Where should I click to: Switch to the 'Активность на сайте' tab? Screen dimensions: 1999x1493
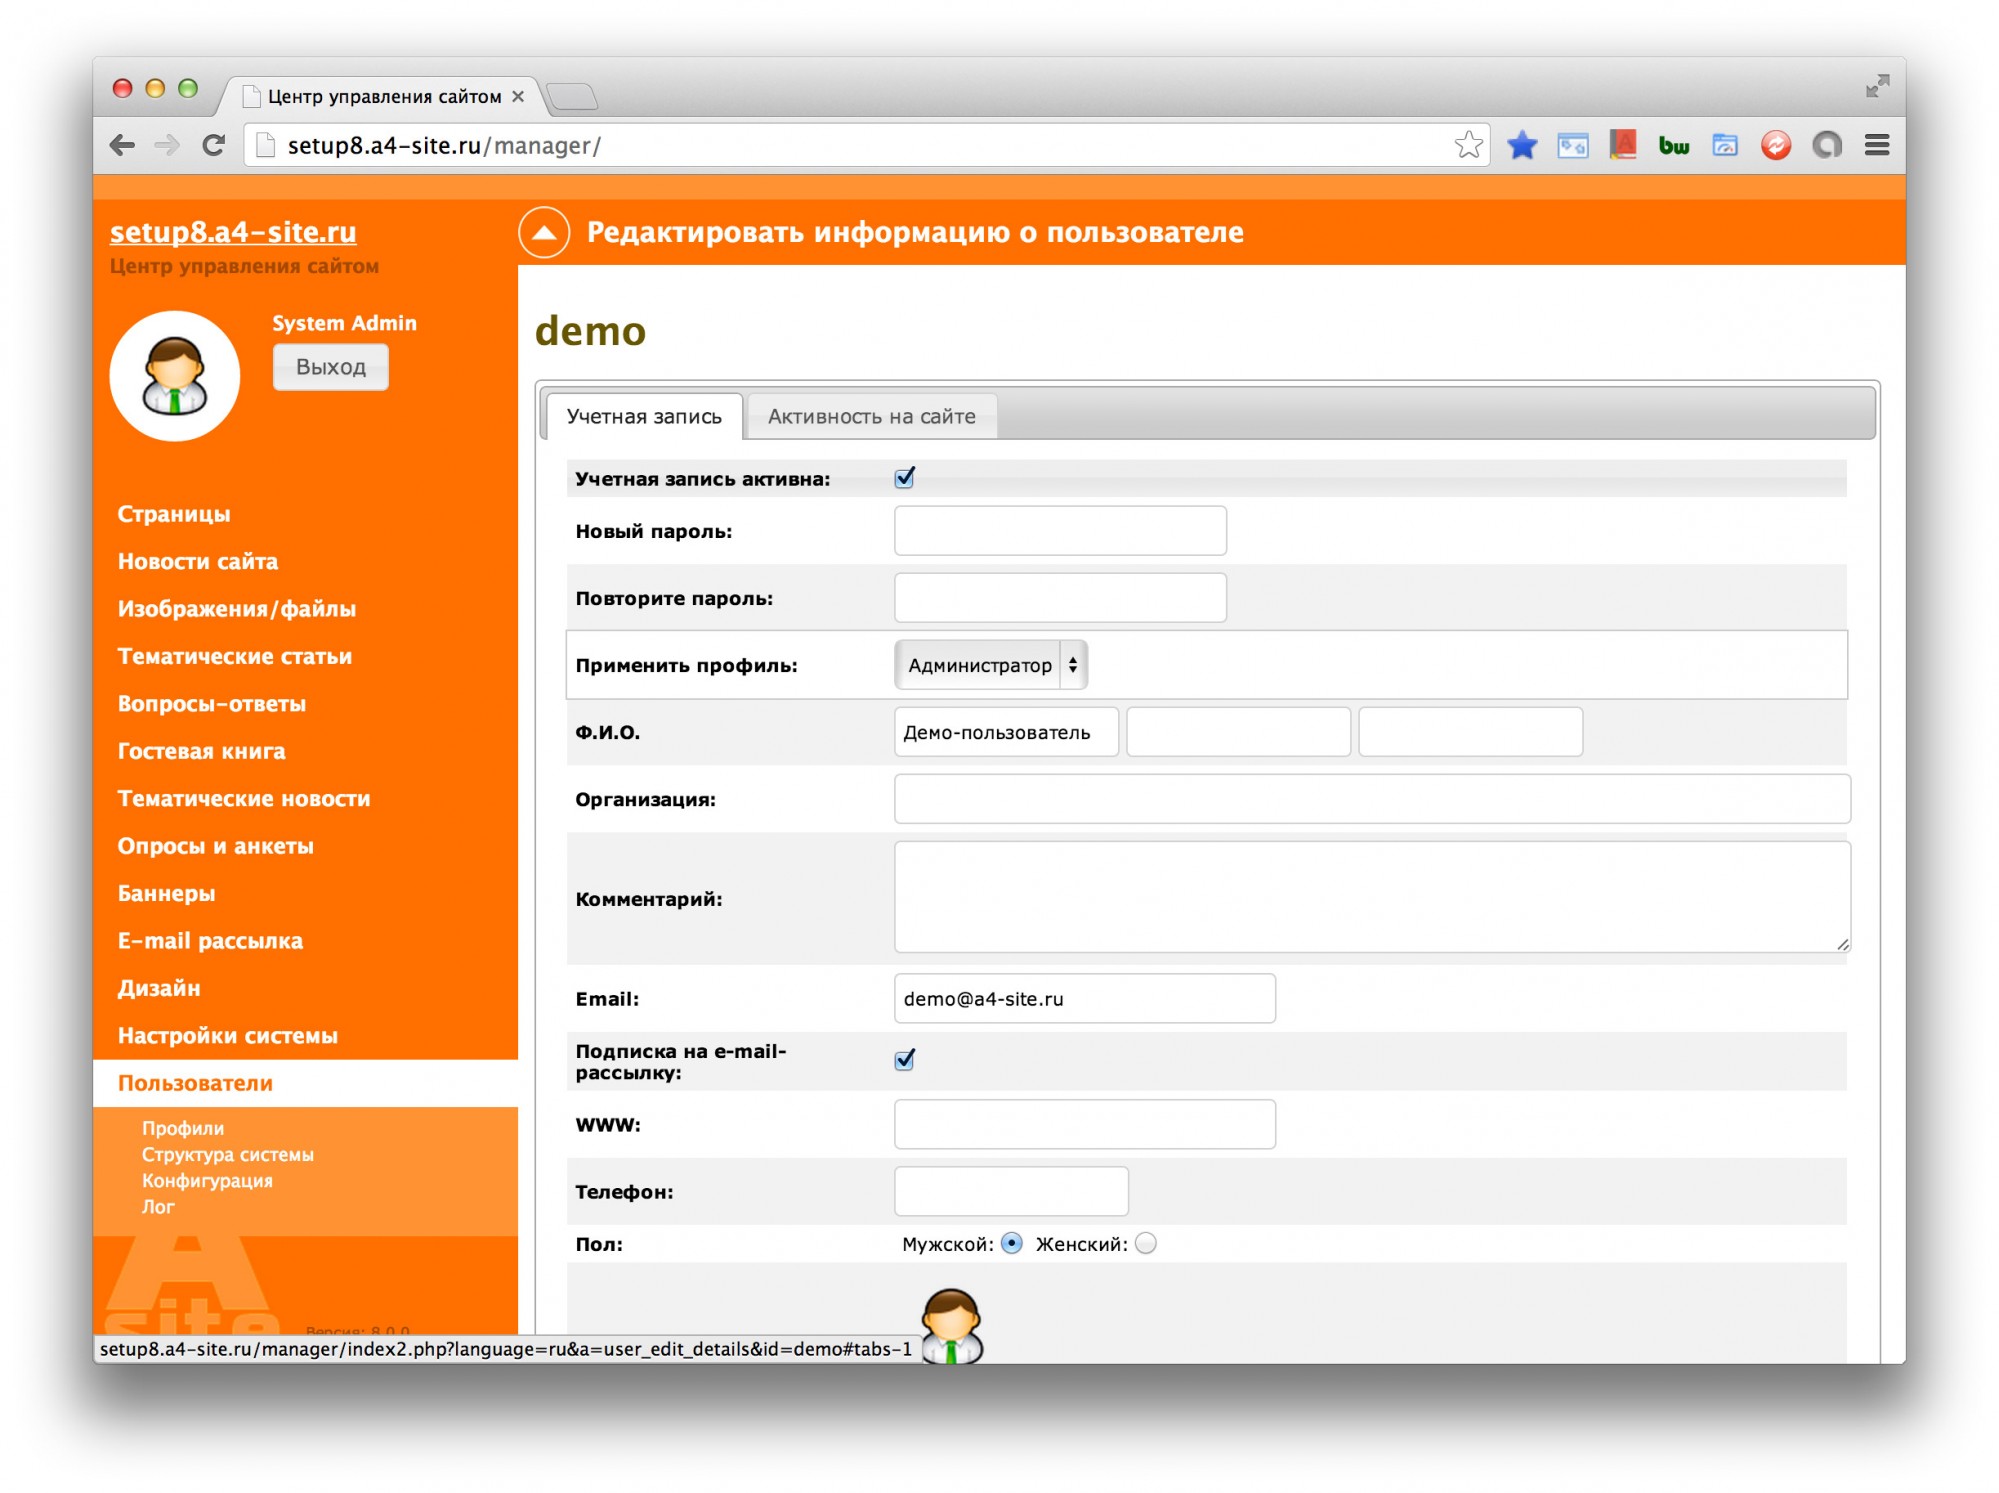[871, 416]
